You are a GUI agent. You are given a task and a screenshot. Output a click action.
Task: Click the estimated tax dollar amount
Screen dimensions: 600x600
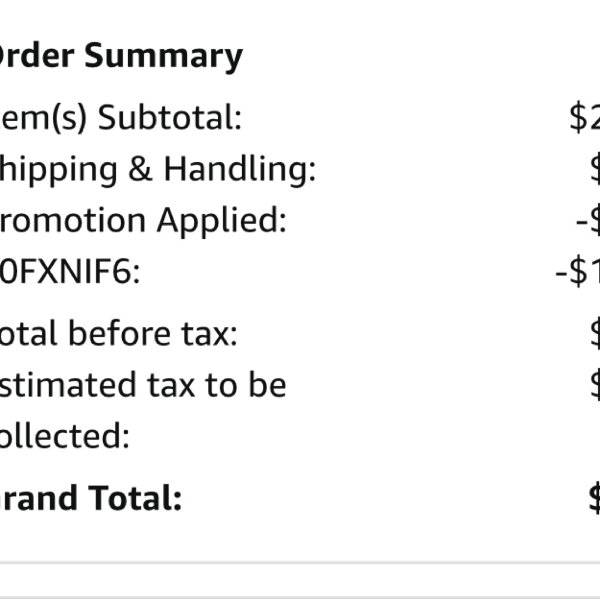pos(595,385)
